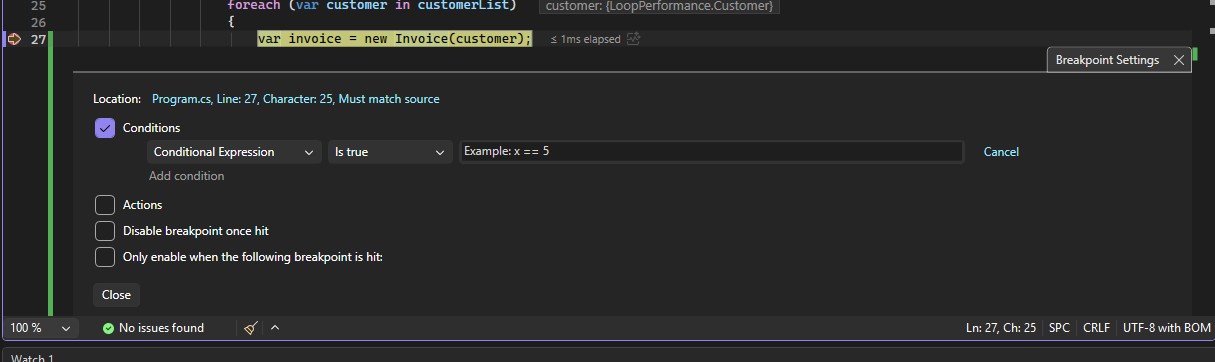This screenshot has height=362, width=1215.
Task: Click the Close button in Breakpoint Settings
Action: pyautogui.click(x=116, y=295)
